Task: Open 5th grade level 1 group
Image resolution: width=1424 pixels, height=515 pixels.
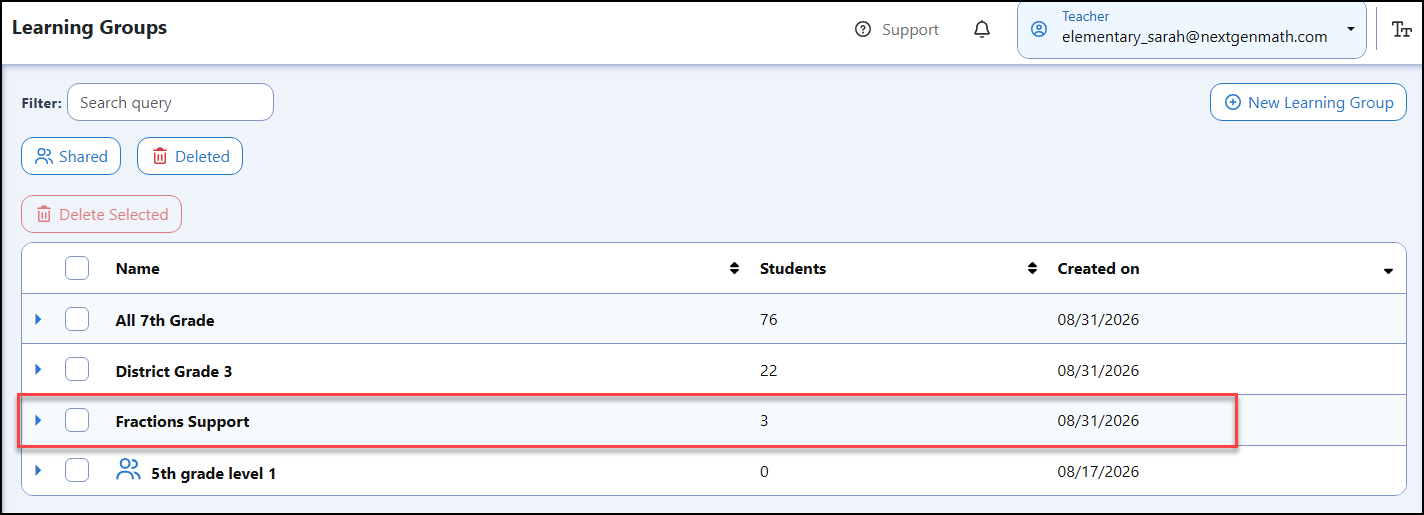Action: pos(213,472)
